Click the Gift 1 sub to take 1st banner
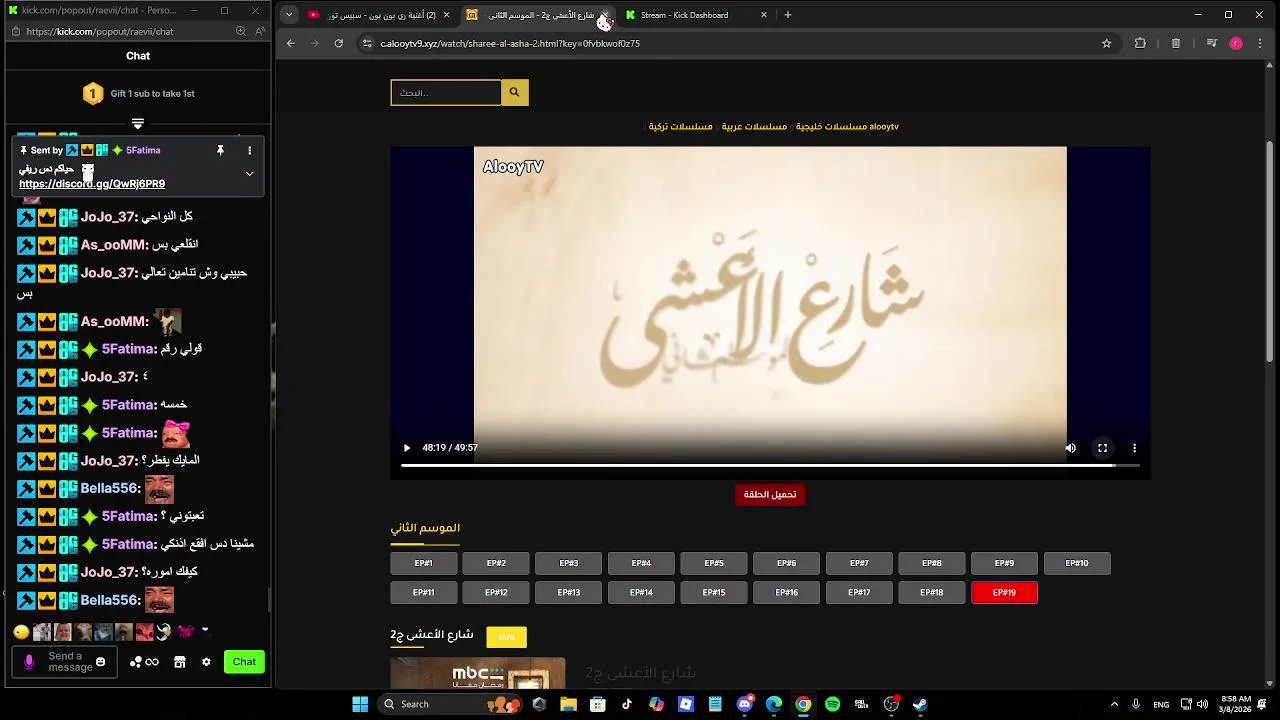 tap(138, 93)
